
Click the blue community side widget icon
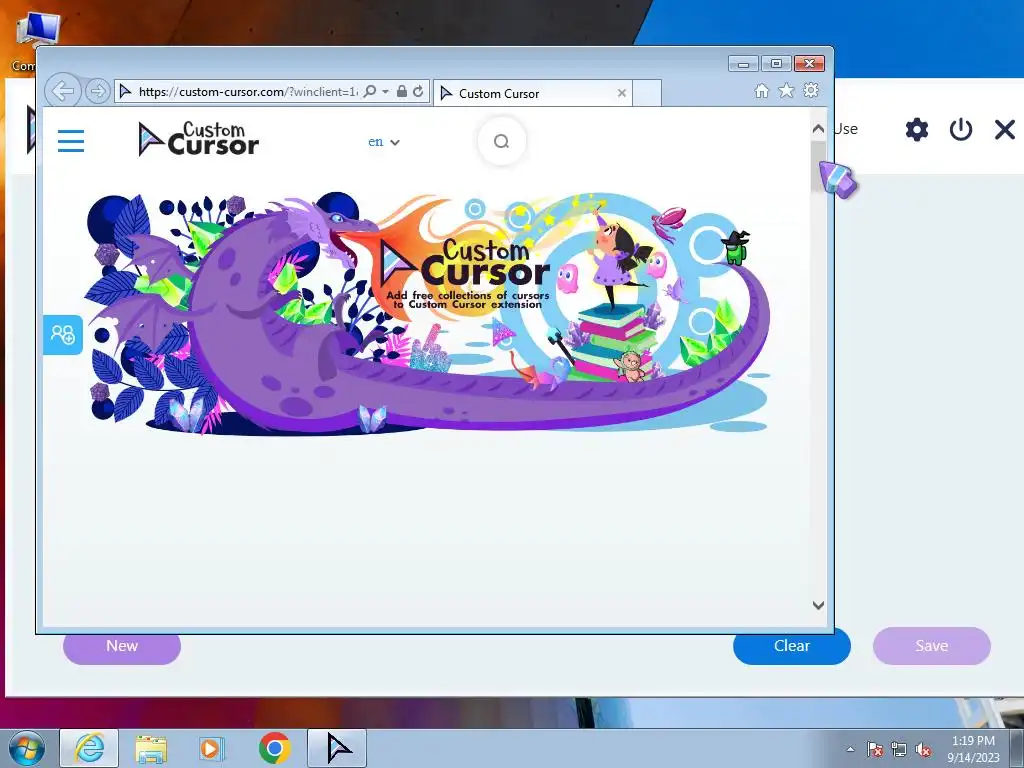click(63, 335)
